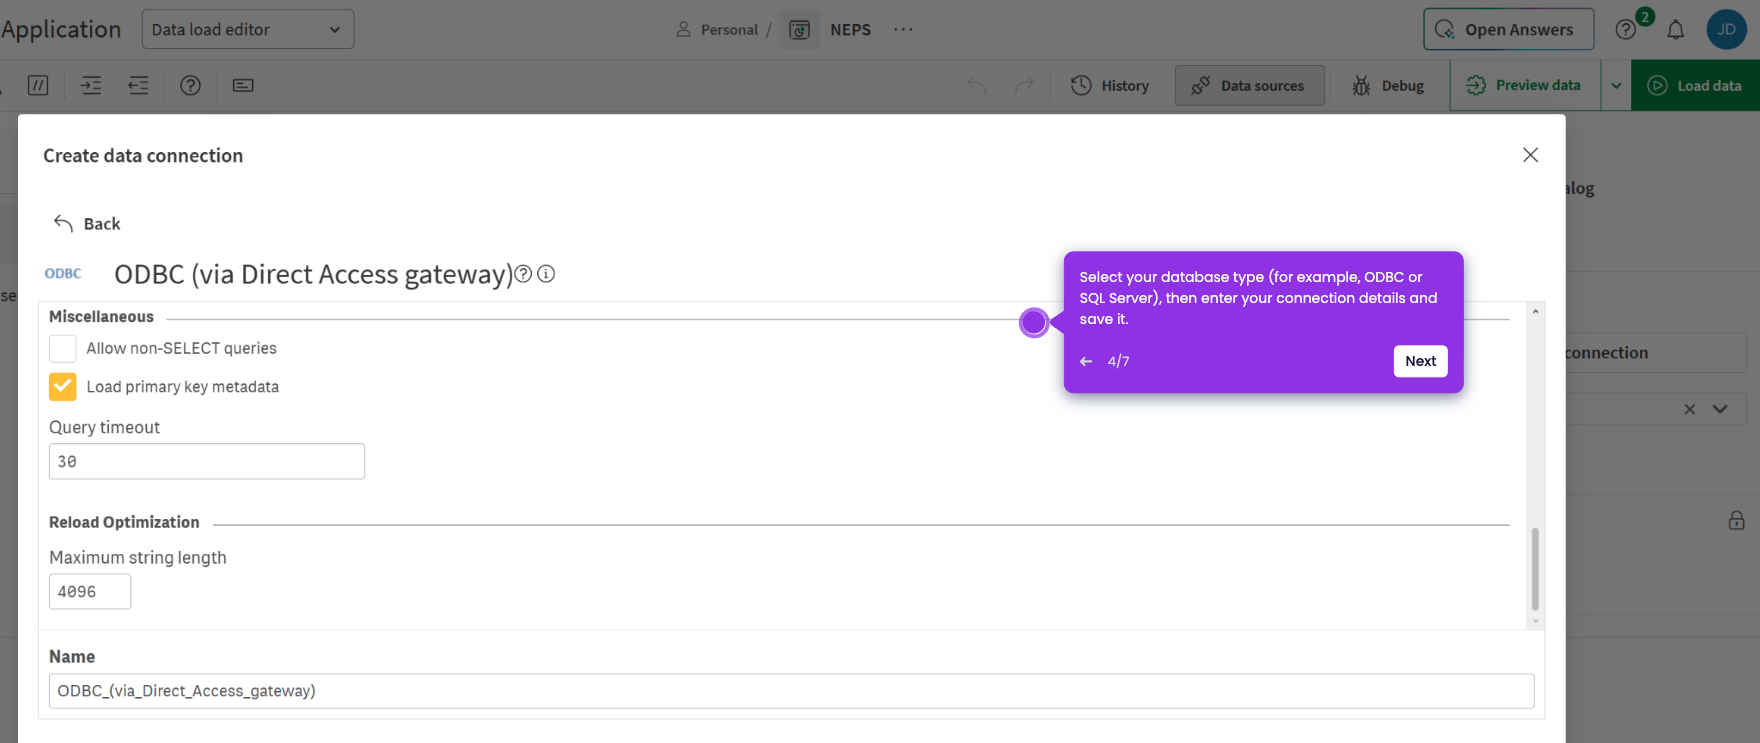The image size is (1760, 743).
Task: Click the dialog vertical scrollbar thumb
Action: 1535,569
